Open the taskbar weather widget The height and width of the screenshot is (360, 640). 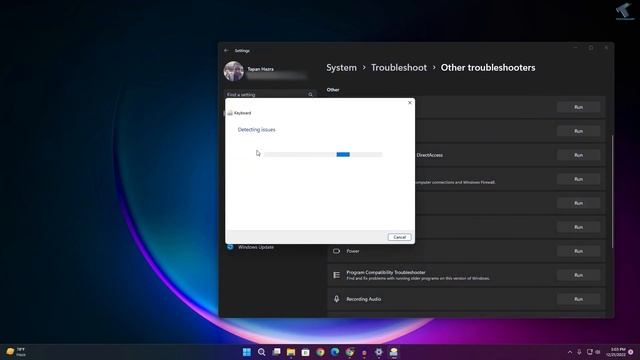[x=16, y=352]
